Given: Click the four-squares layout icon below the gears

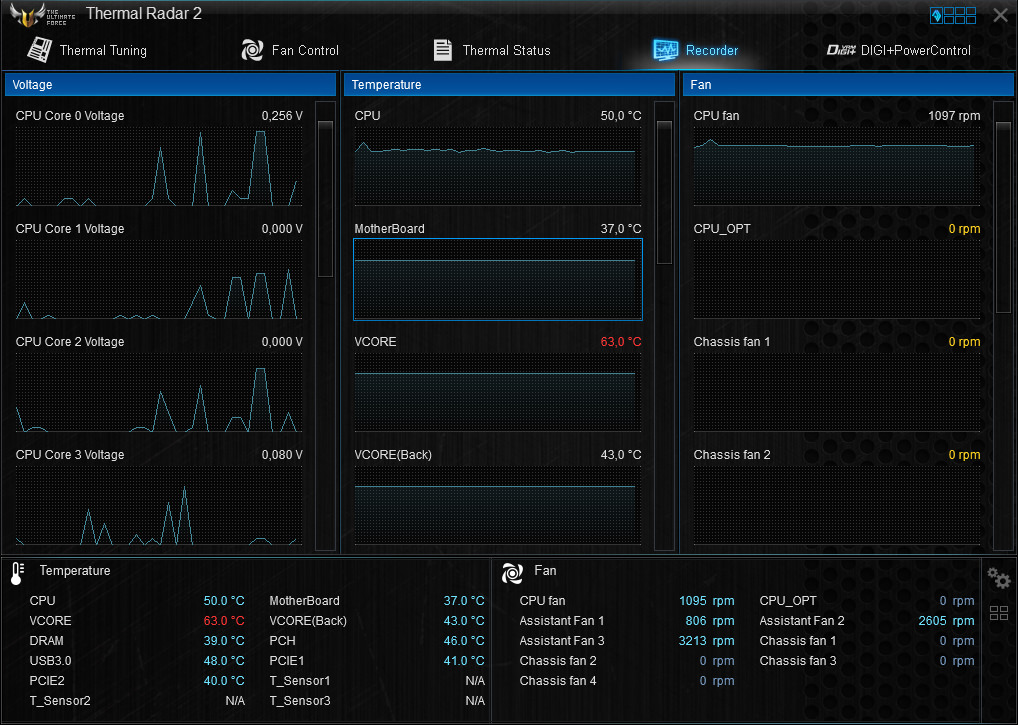Looking at the screenshot, I should pyautogui.click(x=999, y=613).
